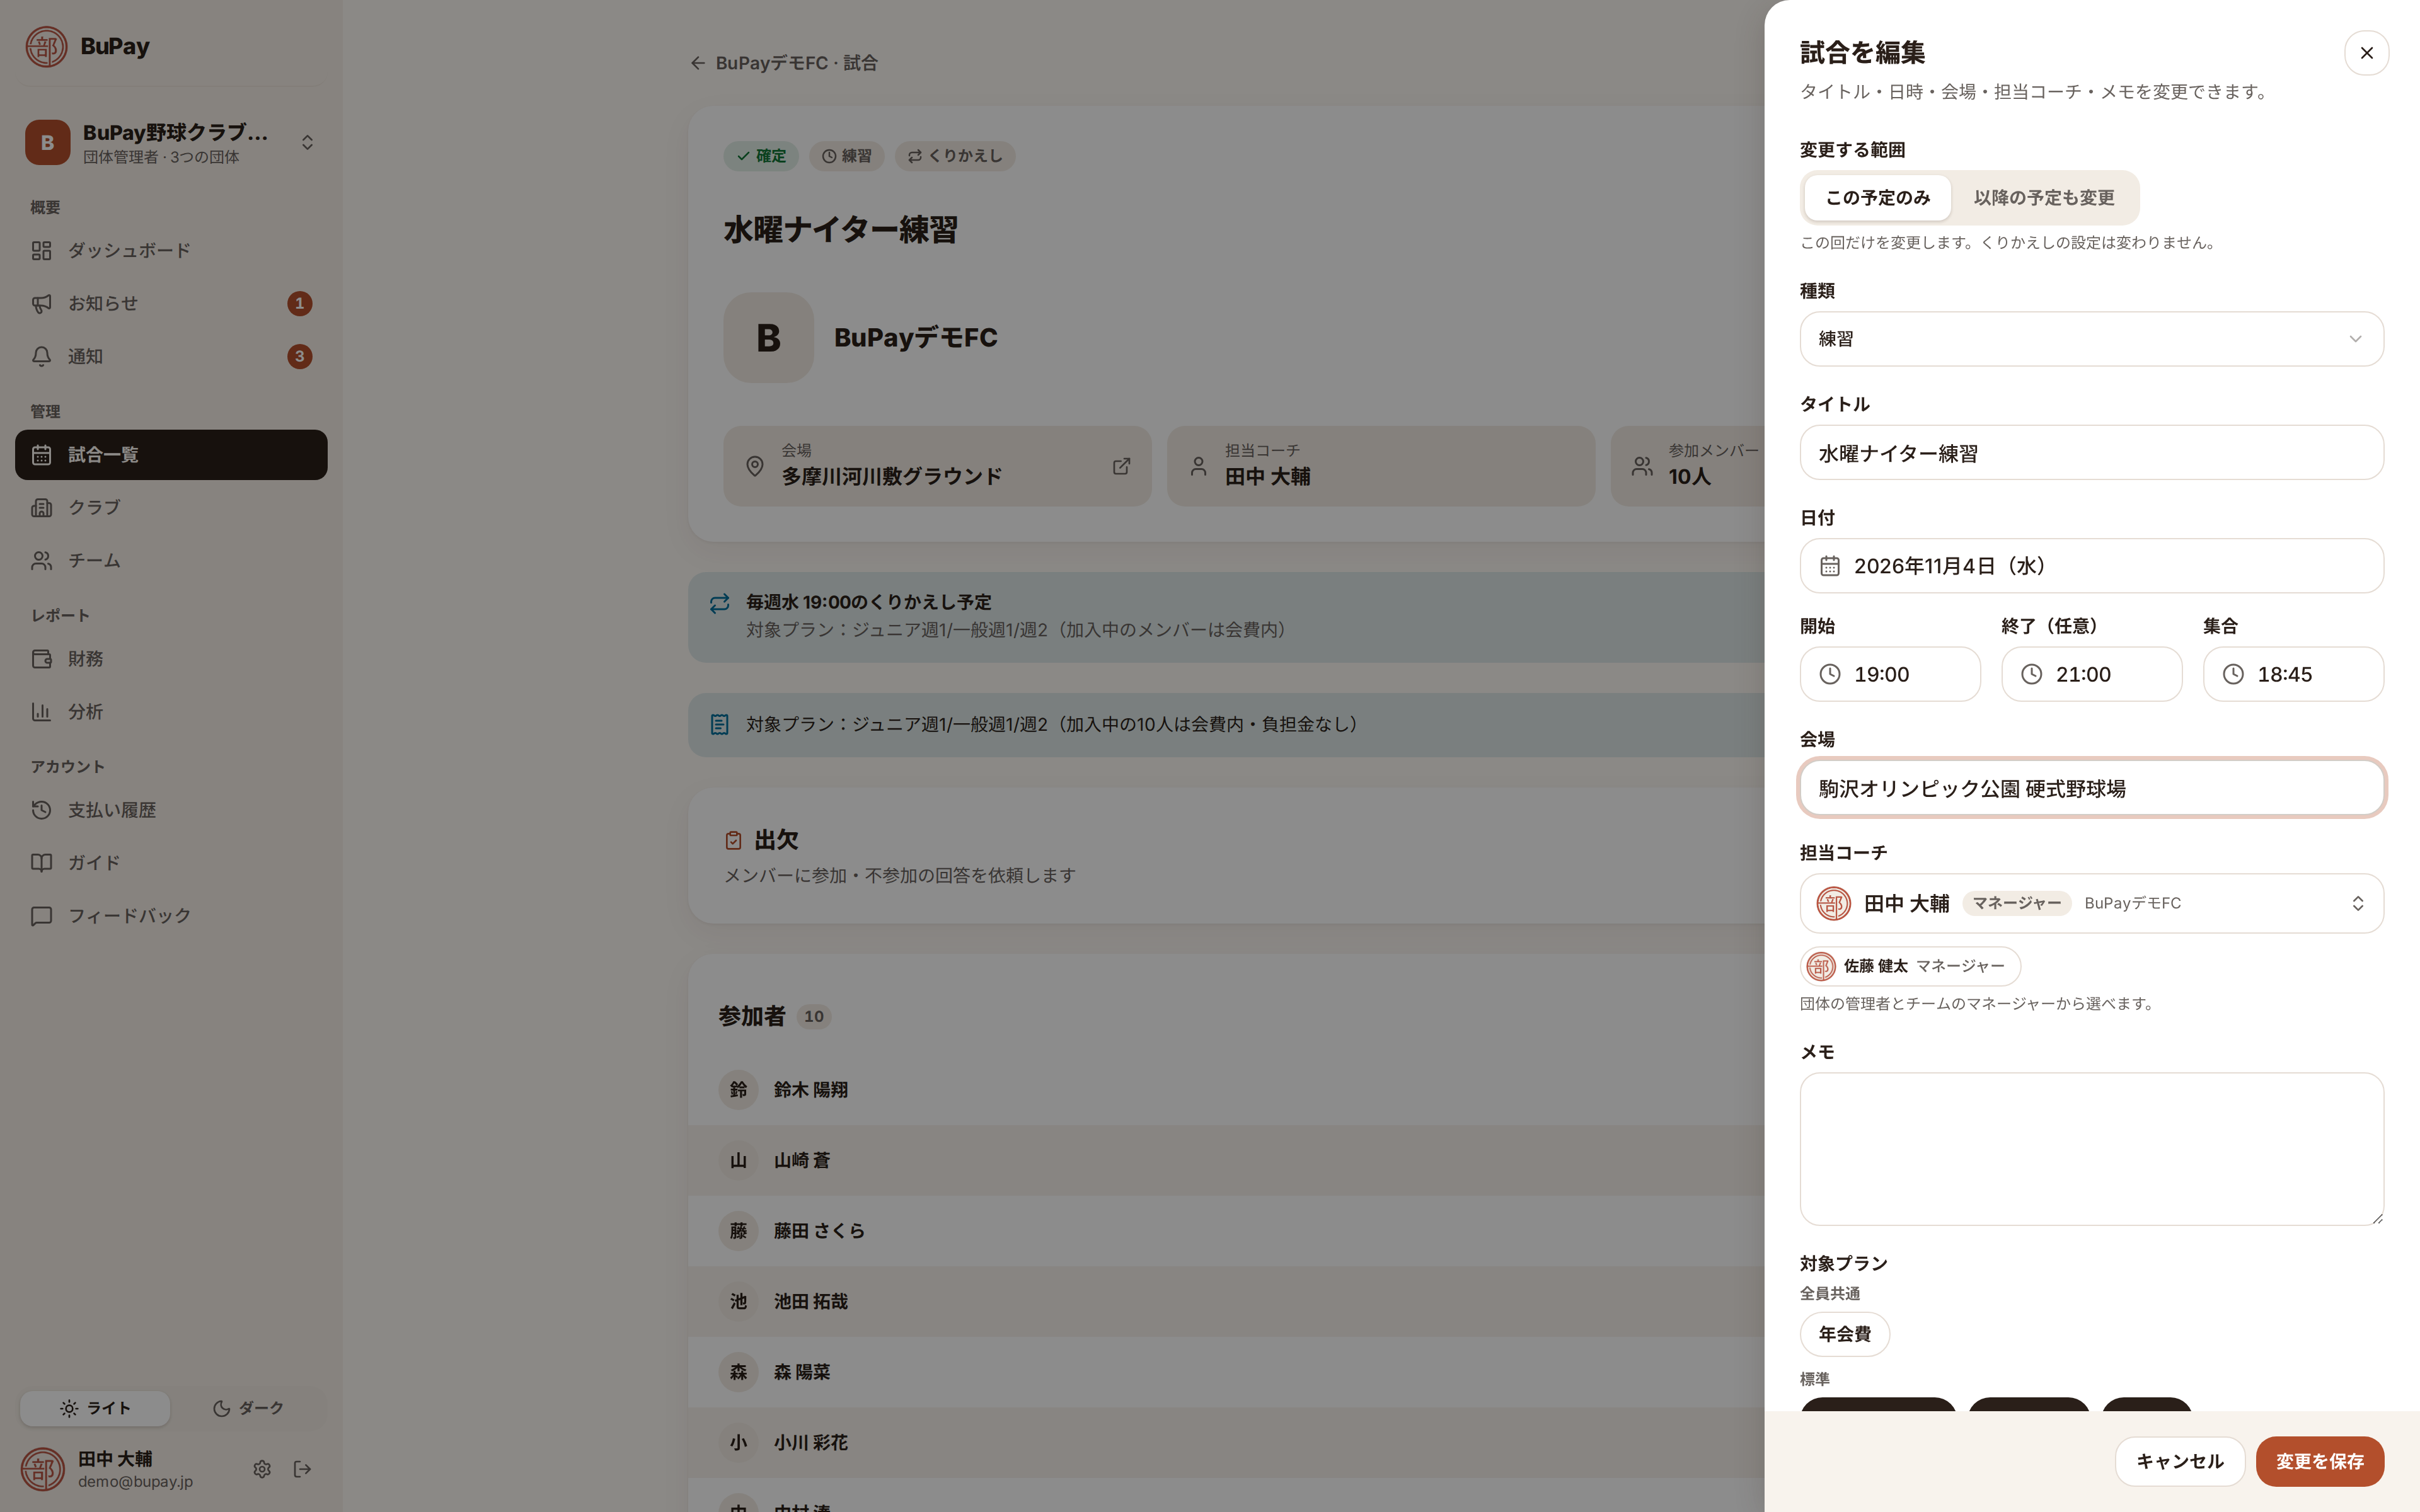Screen dimensions: 2420x1512
Task: Click the 出欠 clipboard icon
Action: point(733,840)
